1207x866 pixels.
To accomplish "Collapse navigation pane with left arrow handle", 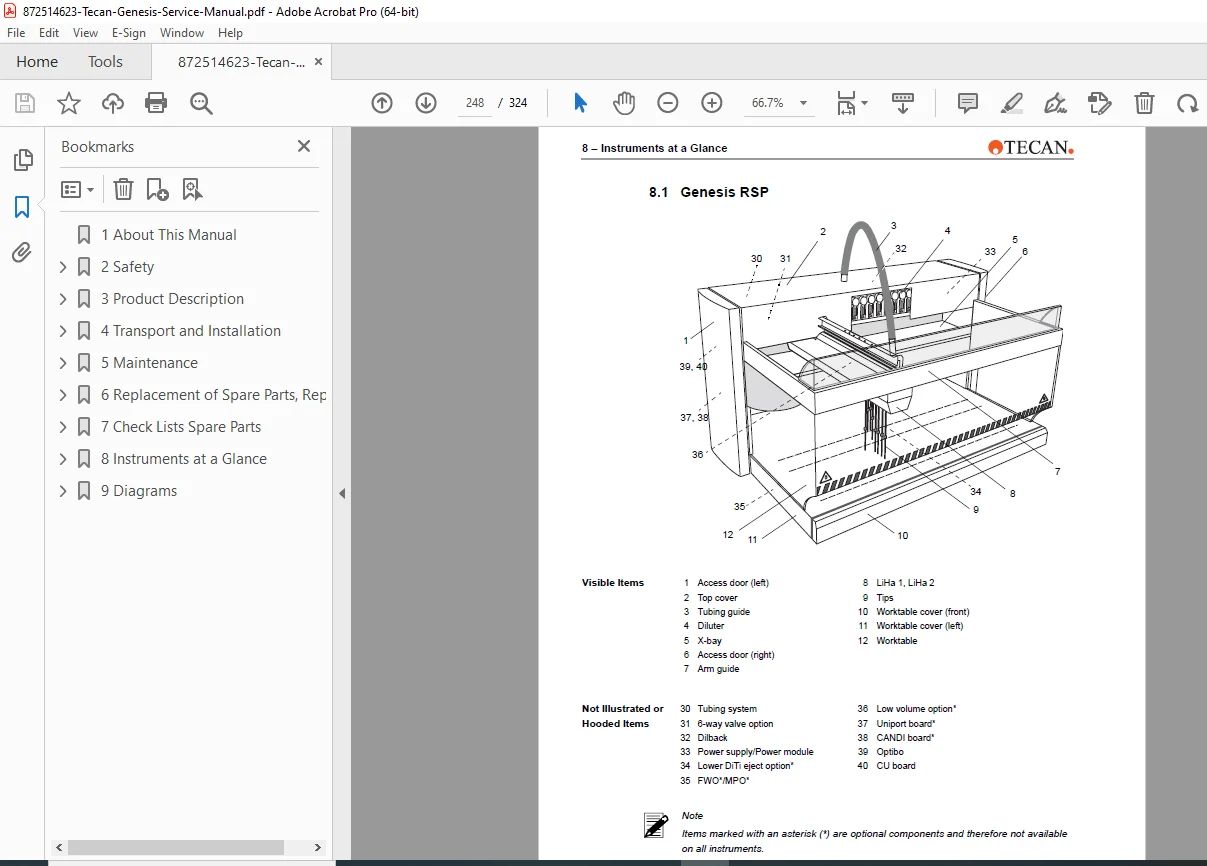I will click(342, 493).
